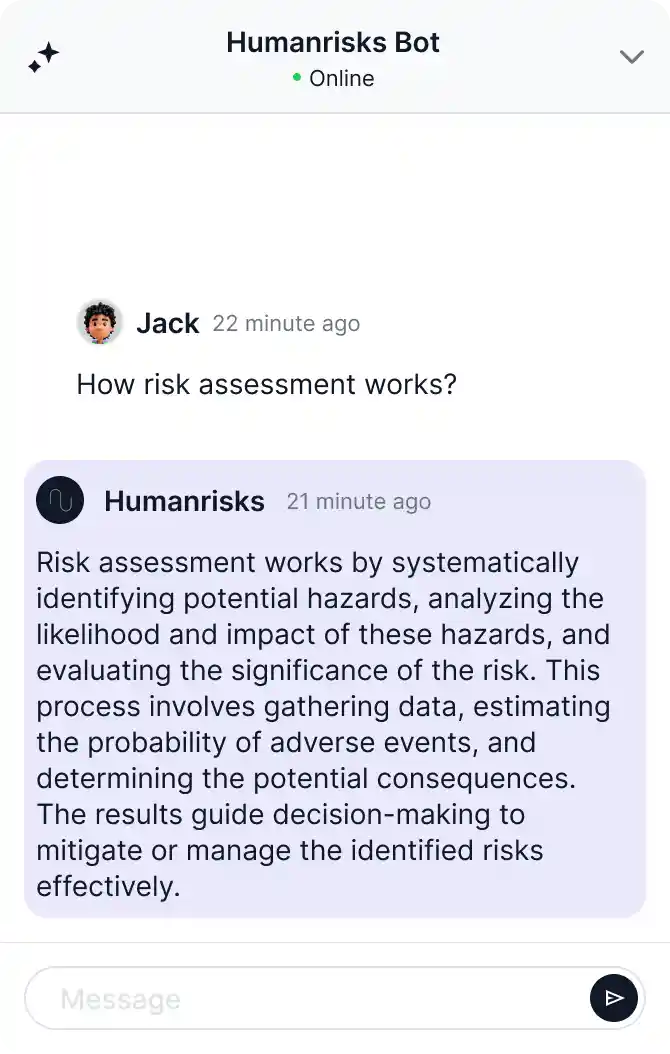Image resolution: width=670 pixels, height=1054 pixels.
Task: Click the Humanrisks sender name
Action: [x=184, y=500]
